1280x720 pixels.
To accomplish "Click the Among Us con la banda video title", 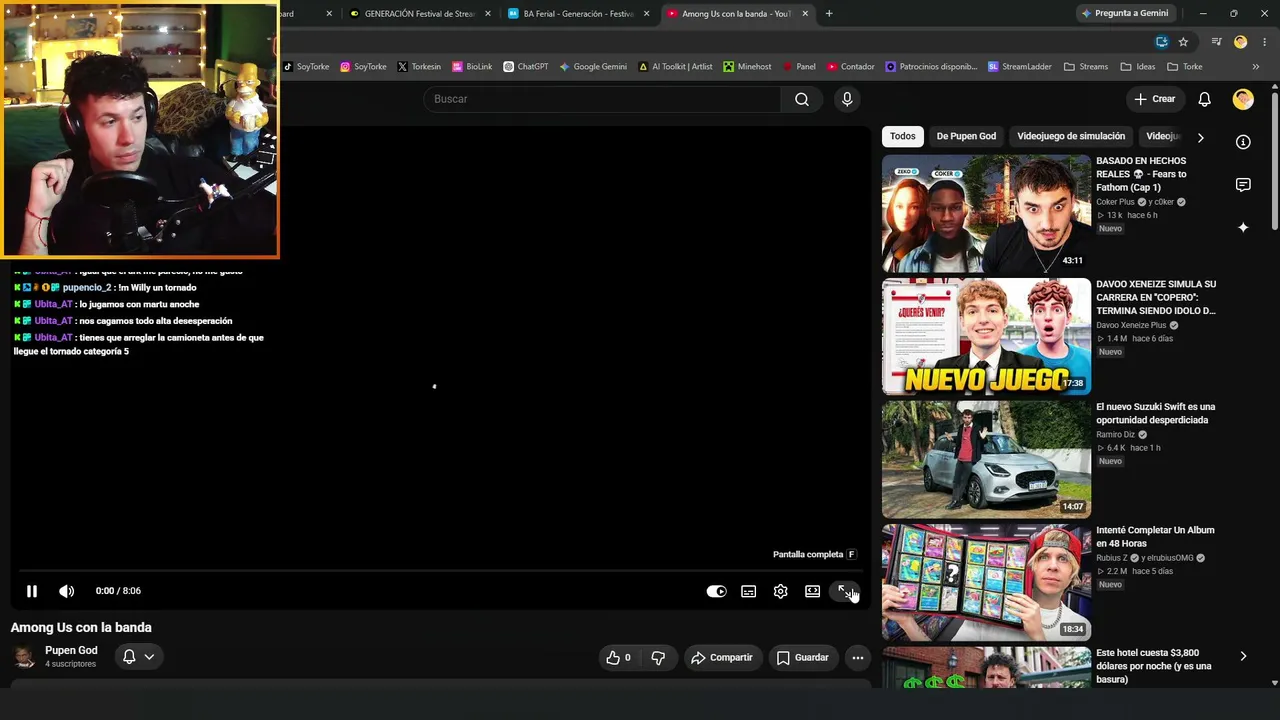I will tap(81, 628).
